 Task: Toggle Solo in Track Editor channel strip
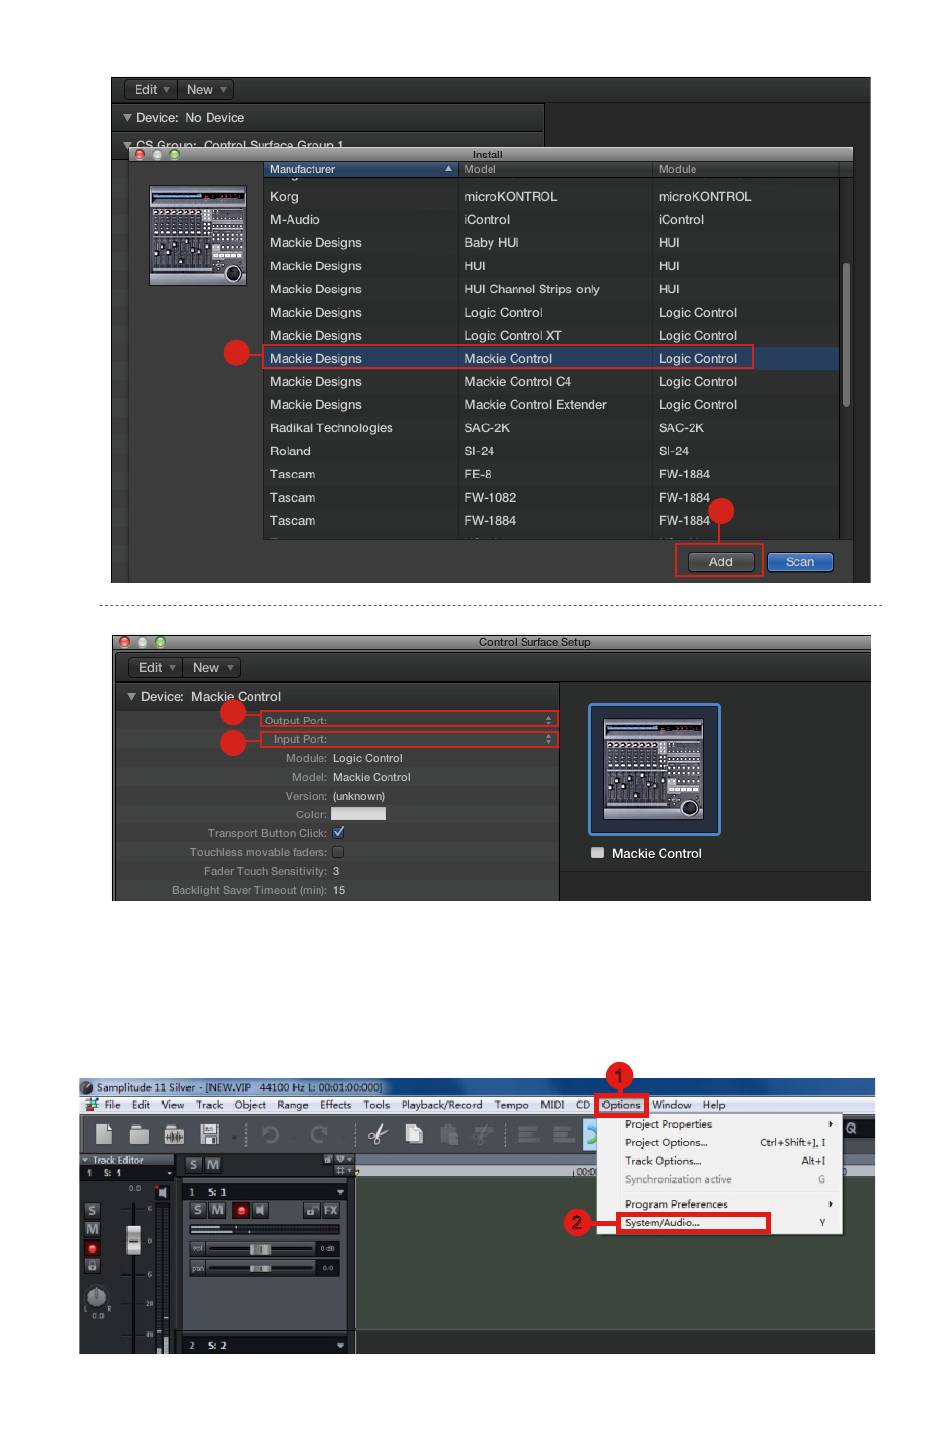coord(92,1210)
